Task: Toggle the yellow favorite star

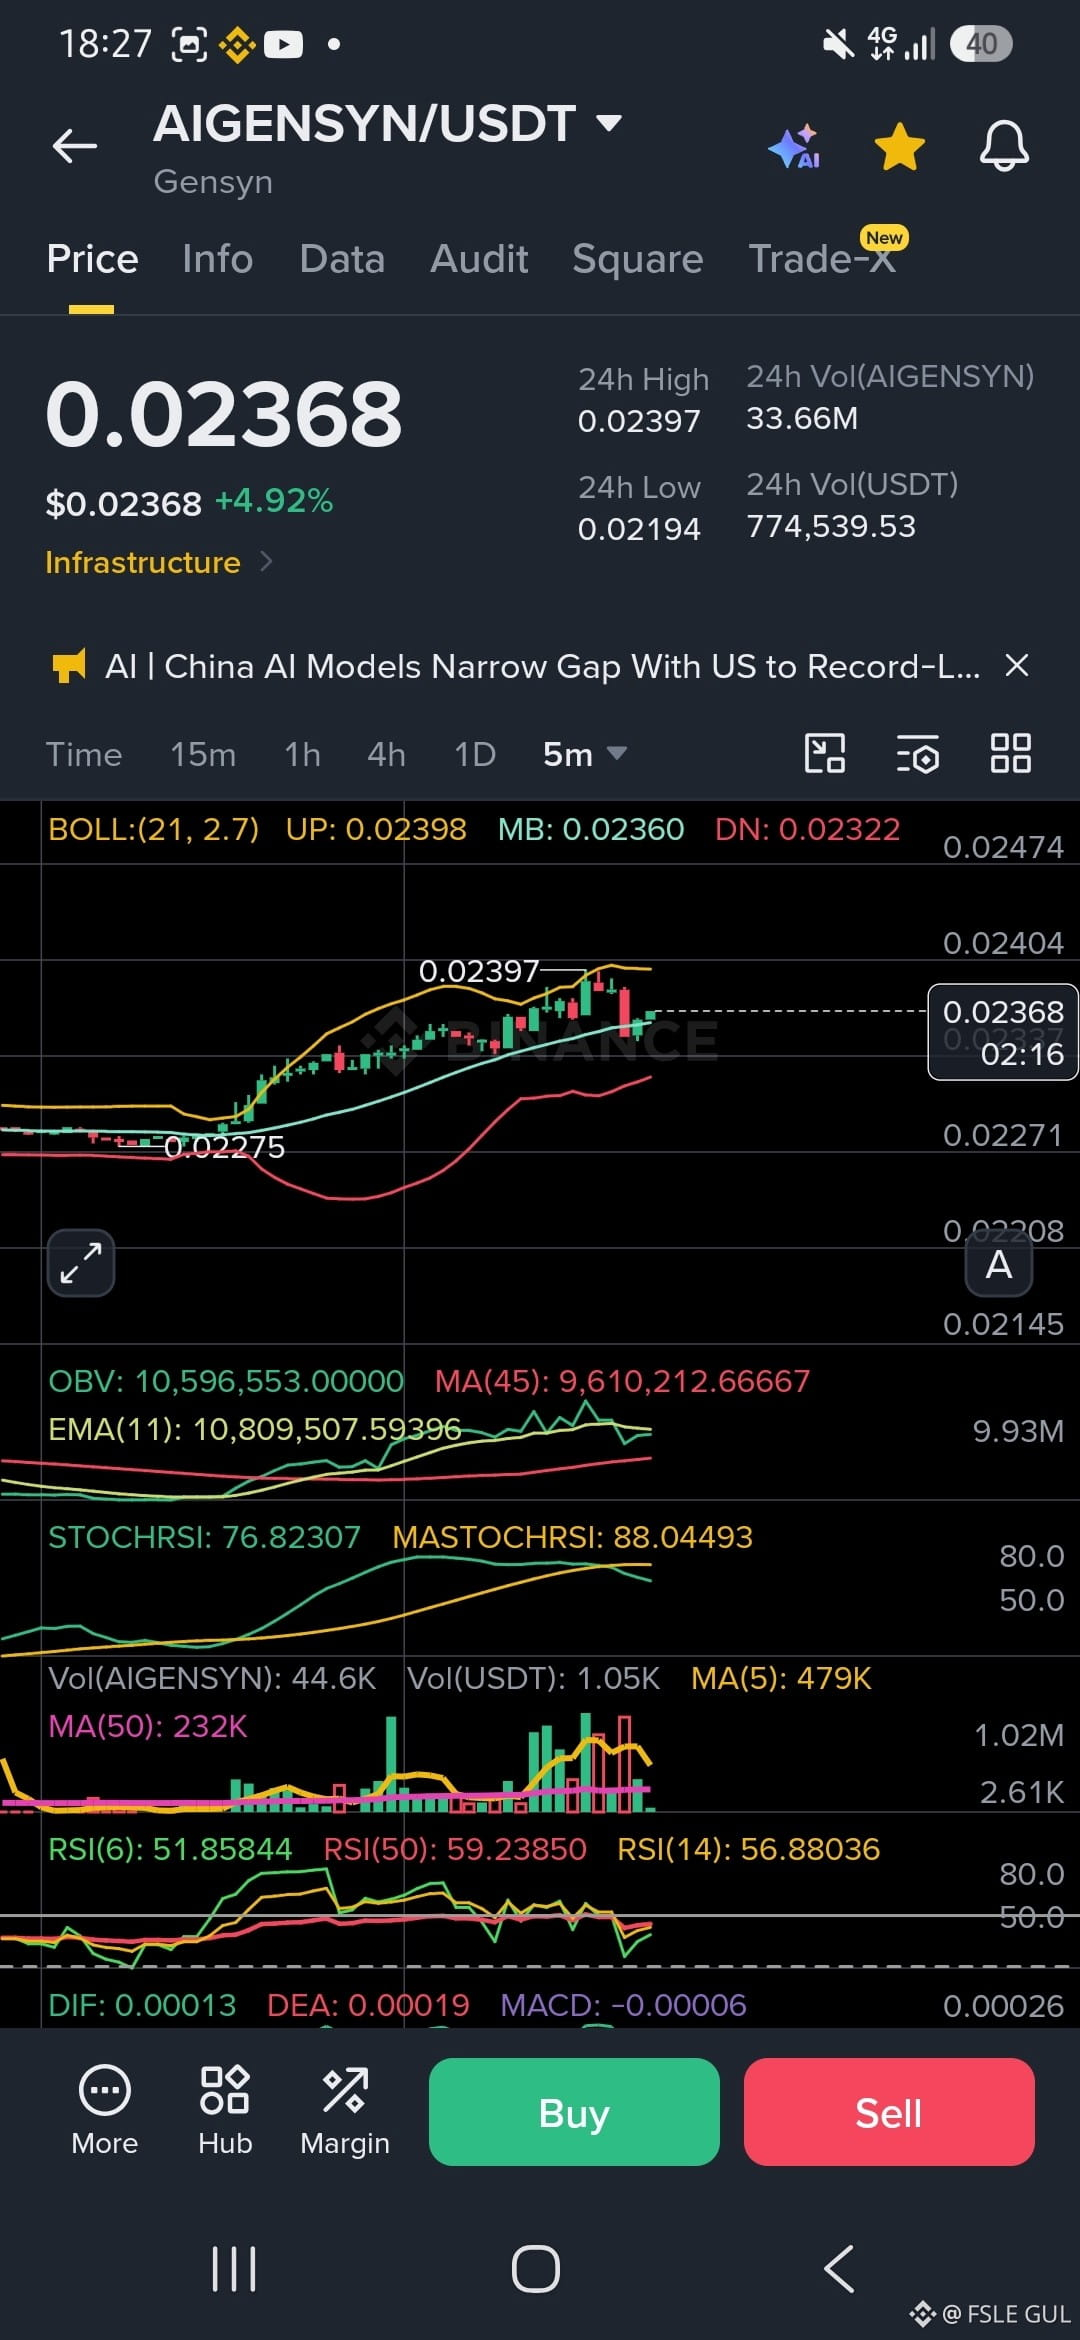Action: tap(899, 147)
